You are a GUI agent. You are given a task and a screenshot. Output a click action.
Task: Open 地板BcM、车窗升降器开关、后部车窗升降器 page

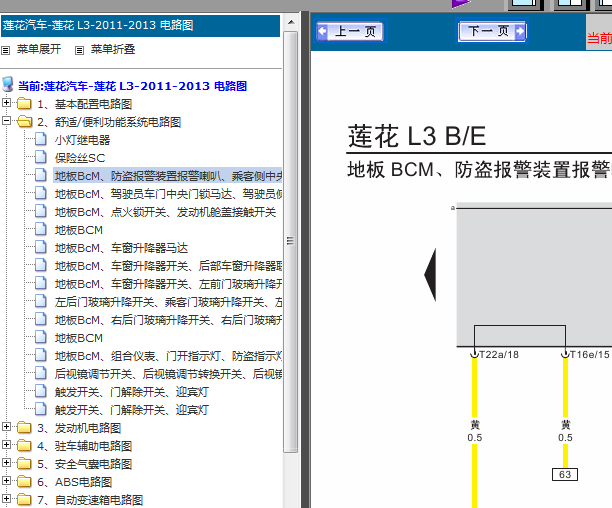pos(168,266)
